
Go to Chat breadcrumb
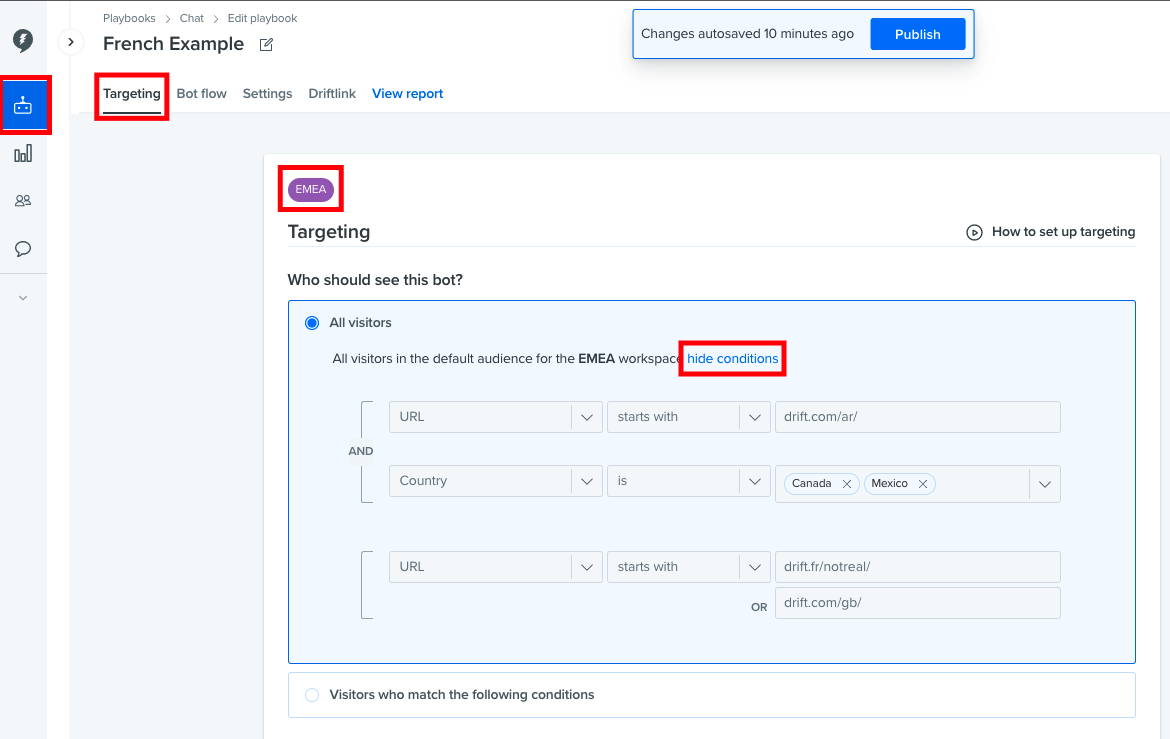[192, 19]
